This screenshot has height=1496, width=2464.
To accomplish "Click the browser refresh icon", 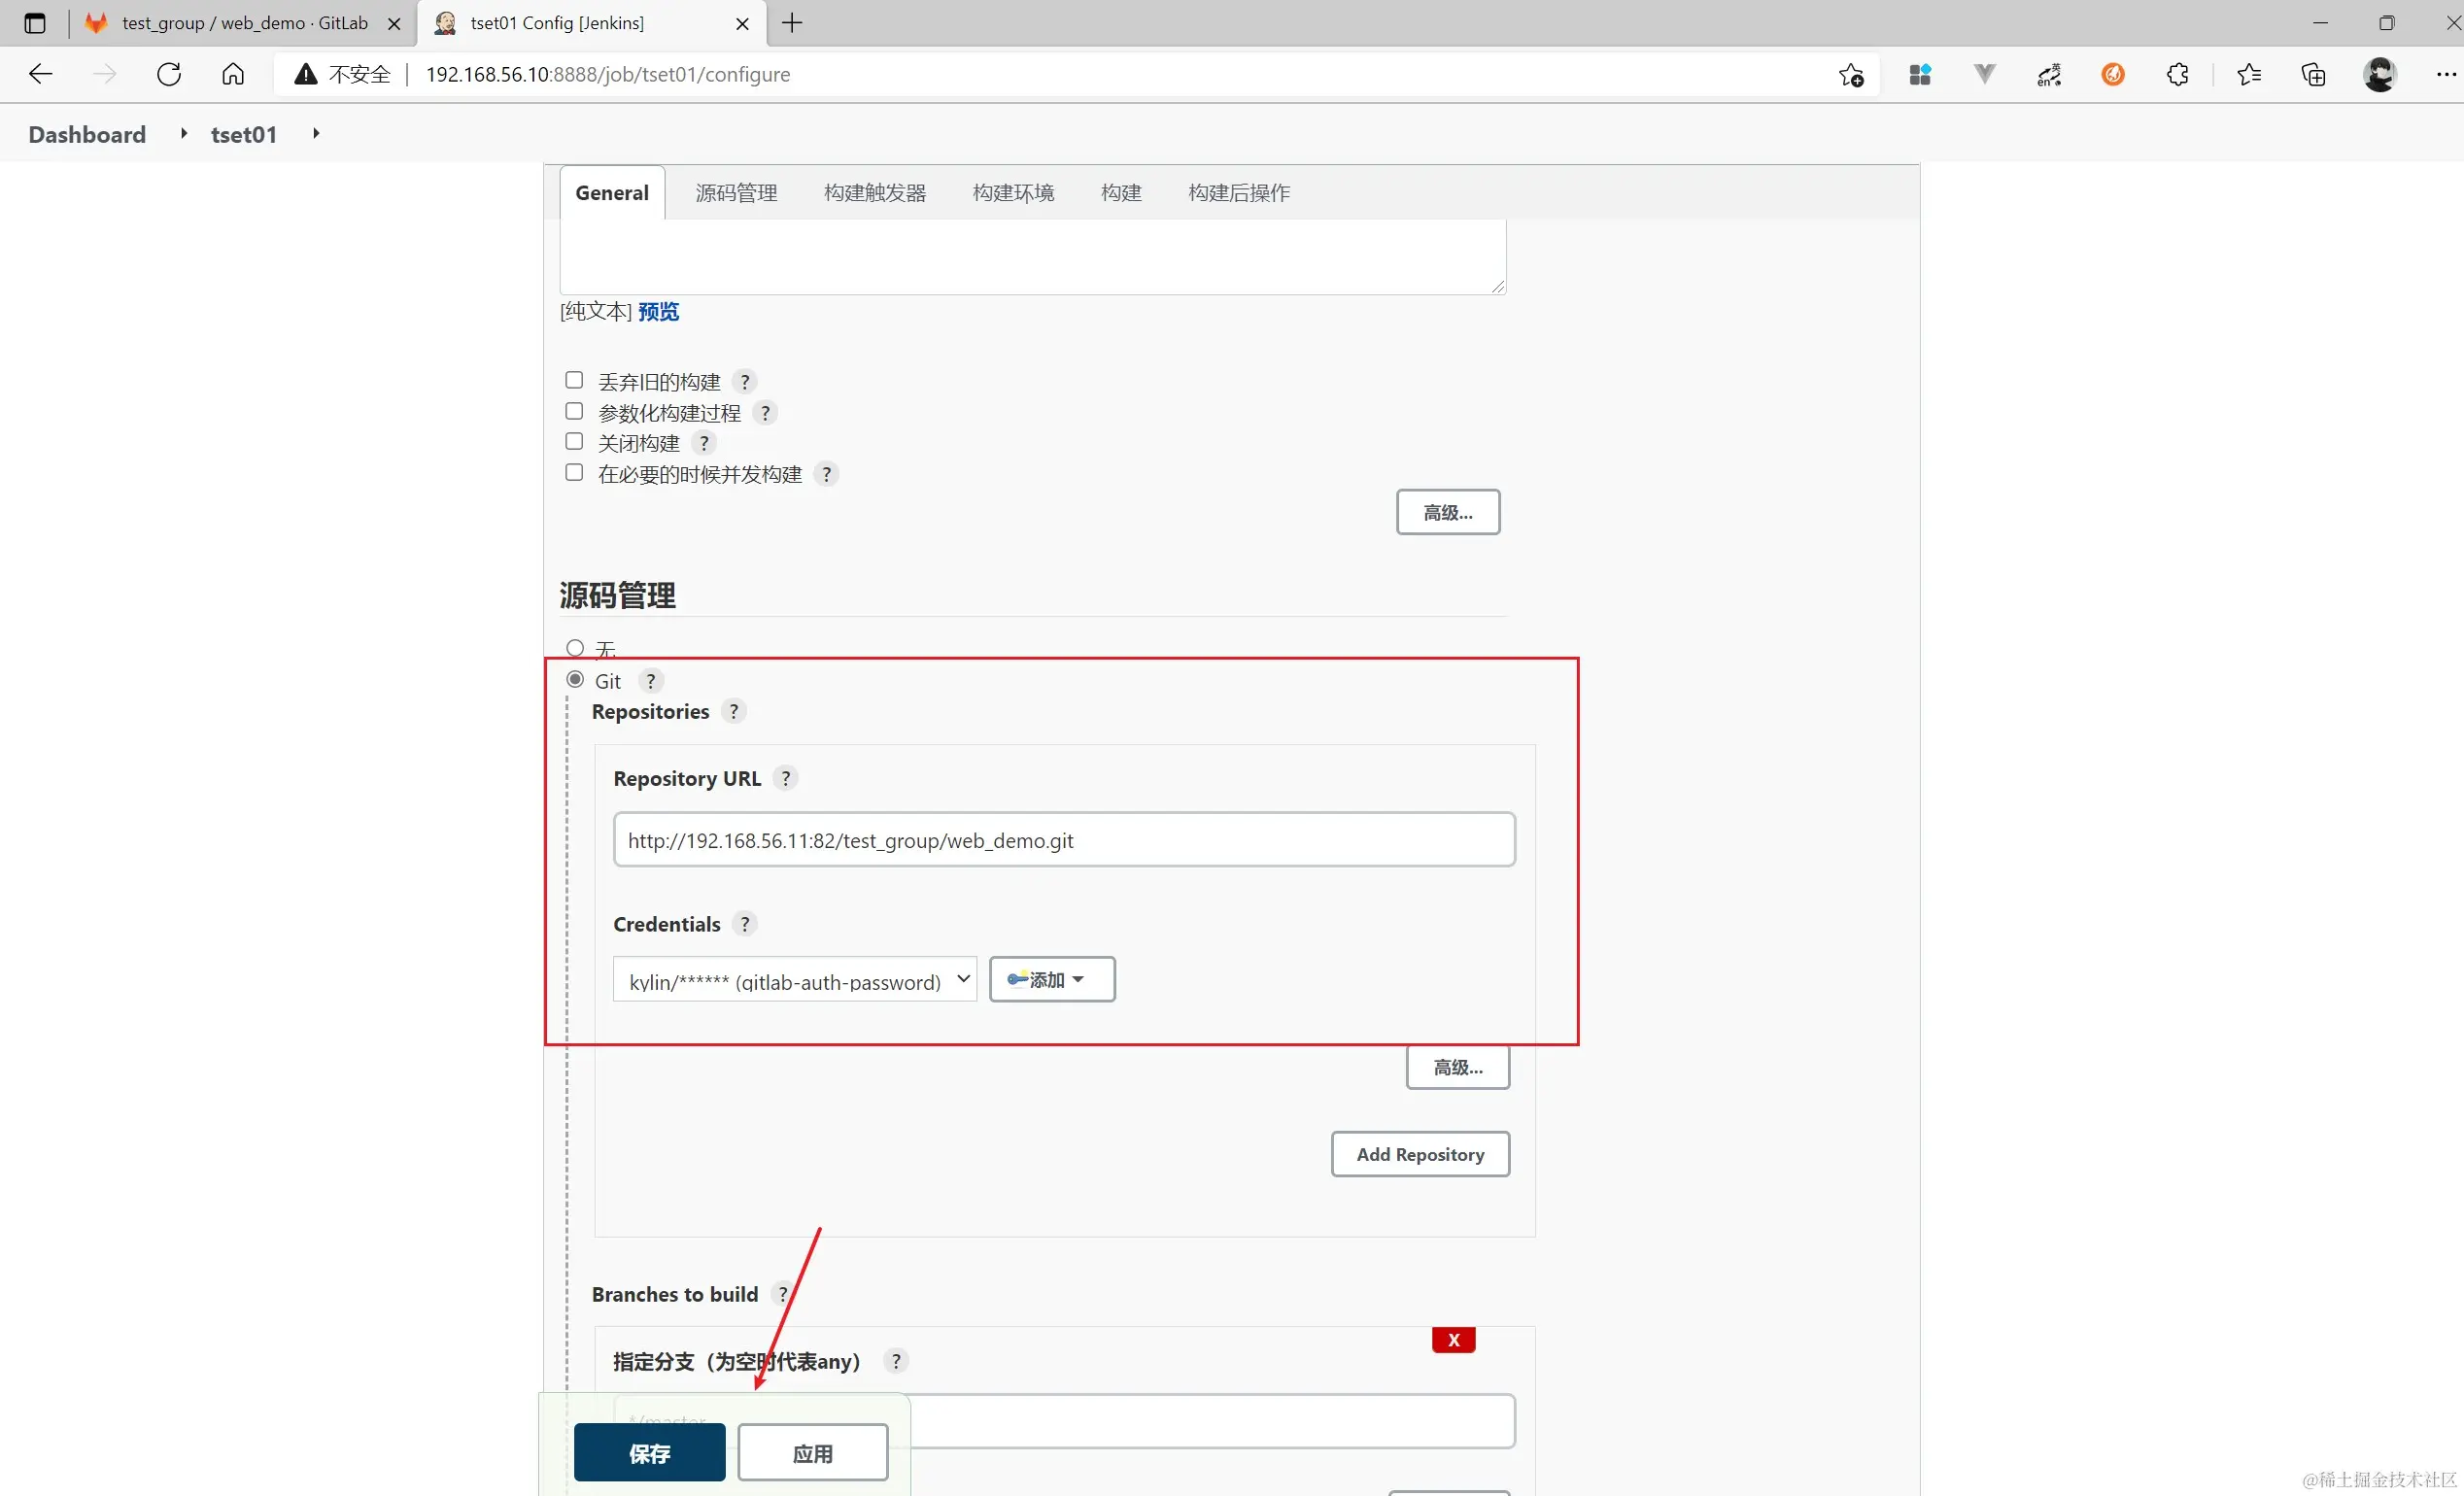I will (x=169, y=74).
